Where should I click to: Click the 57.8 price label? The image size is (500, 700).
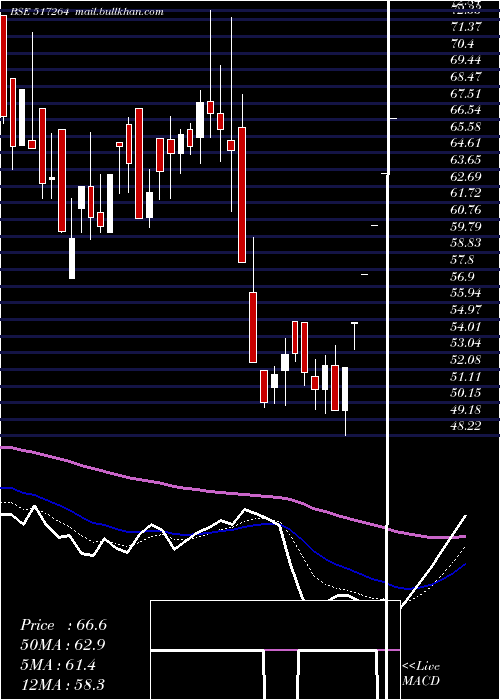[x=462, y=260]
